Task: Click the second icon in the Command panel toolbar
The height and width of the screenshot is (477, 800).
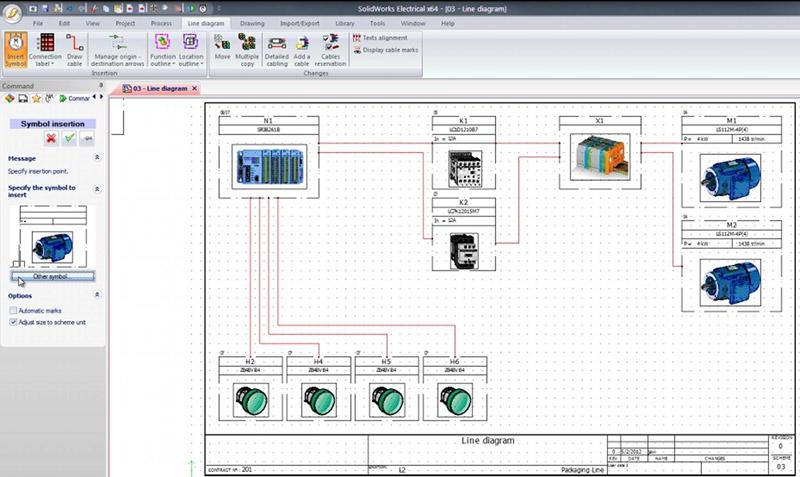Action: 23,98
